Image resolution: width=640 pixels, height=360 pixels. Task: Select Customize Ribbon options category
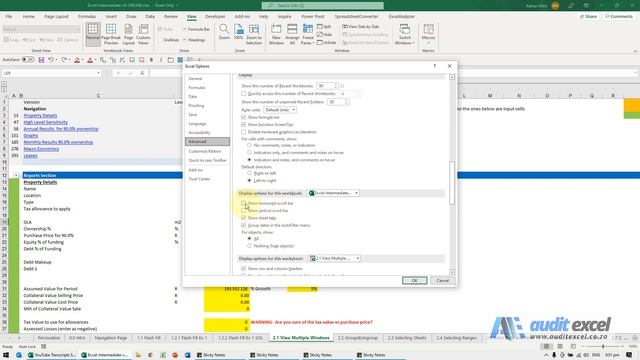click(x=207, y=151)
